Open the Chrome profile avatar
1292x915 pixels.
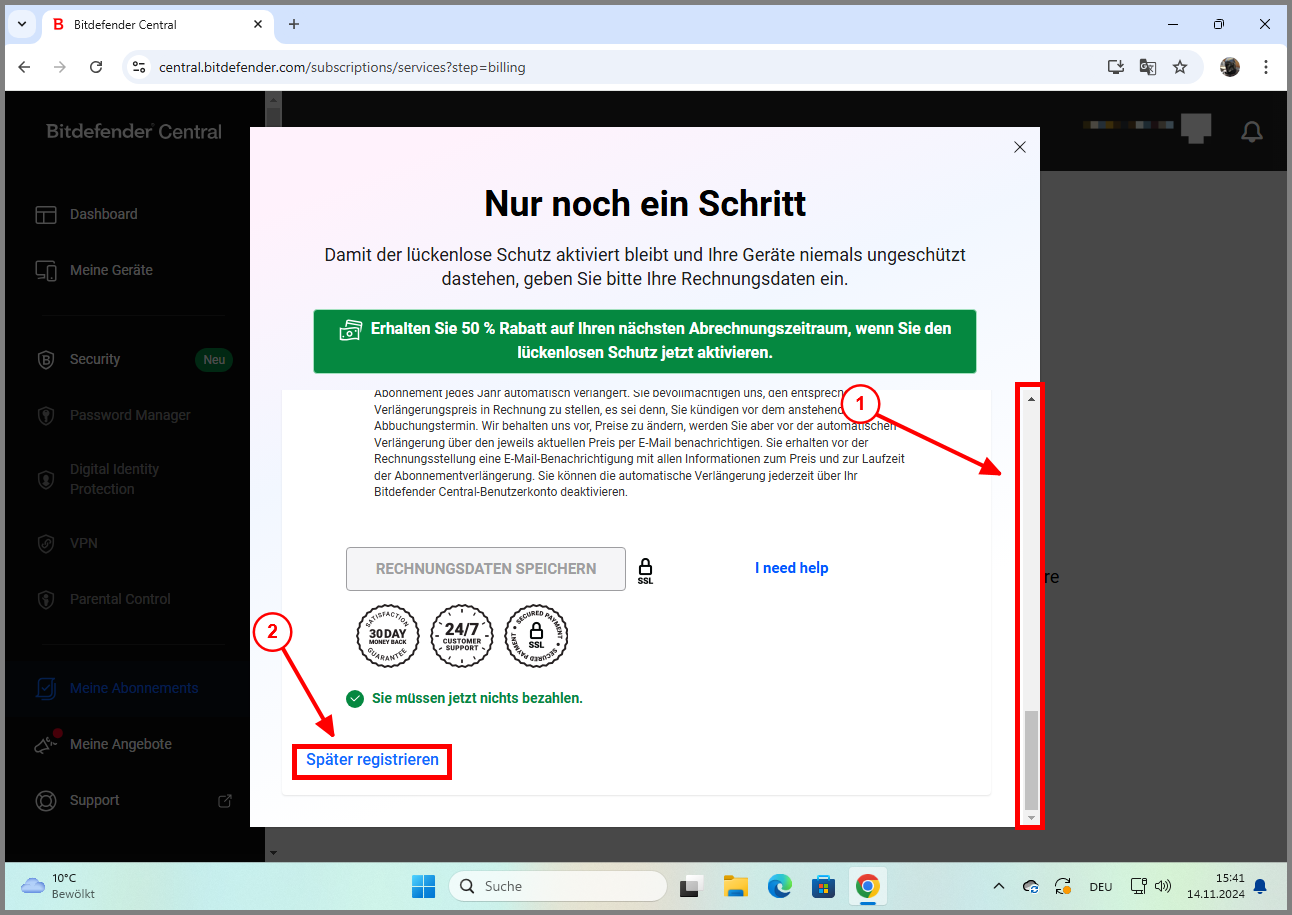pos(1230,67)
